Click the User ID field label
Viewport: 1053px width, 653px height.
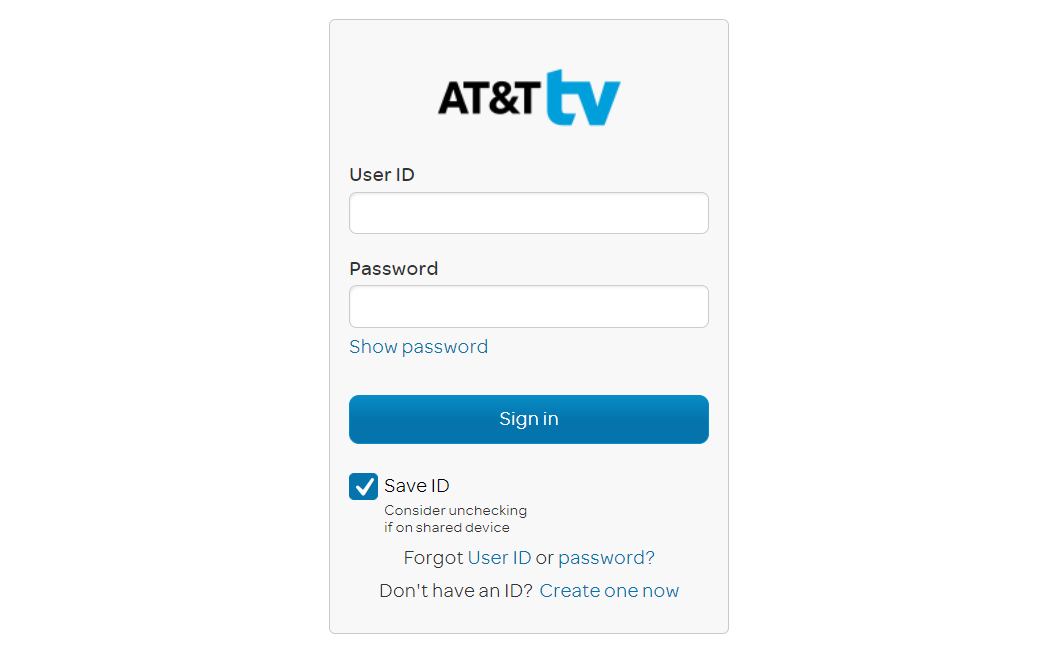[381, 175]
